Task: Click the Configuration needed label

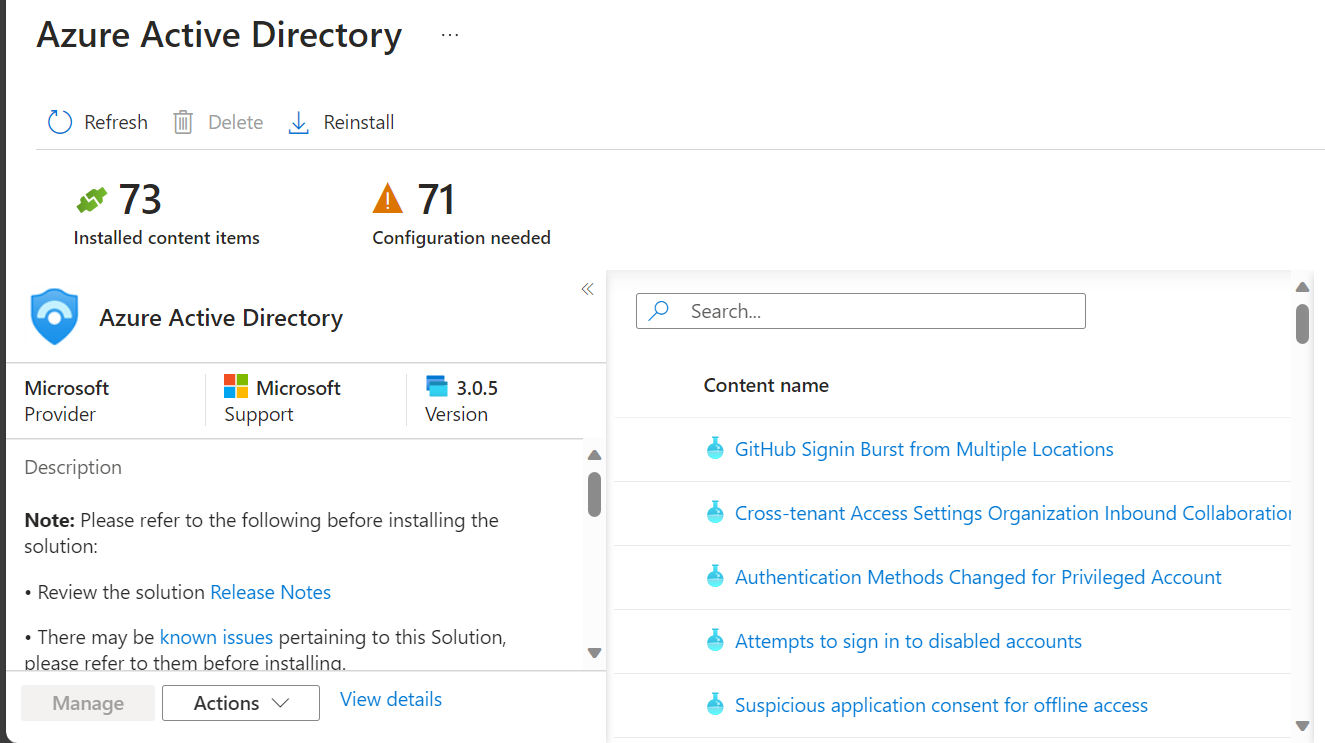Action: pyautogui.click(x=461, y=238)
